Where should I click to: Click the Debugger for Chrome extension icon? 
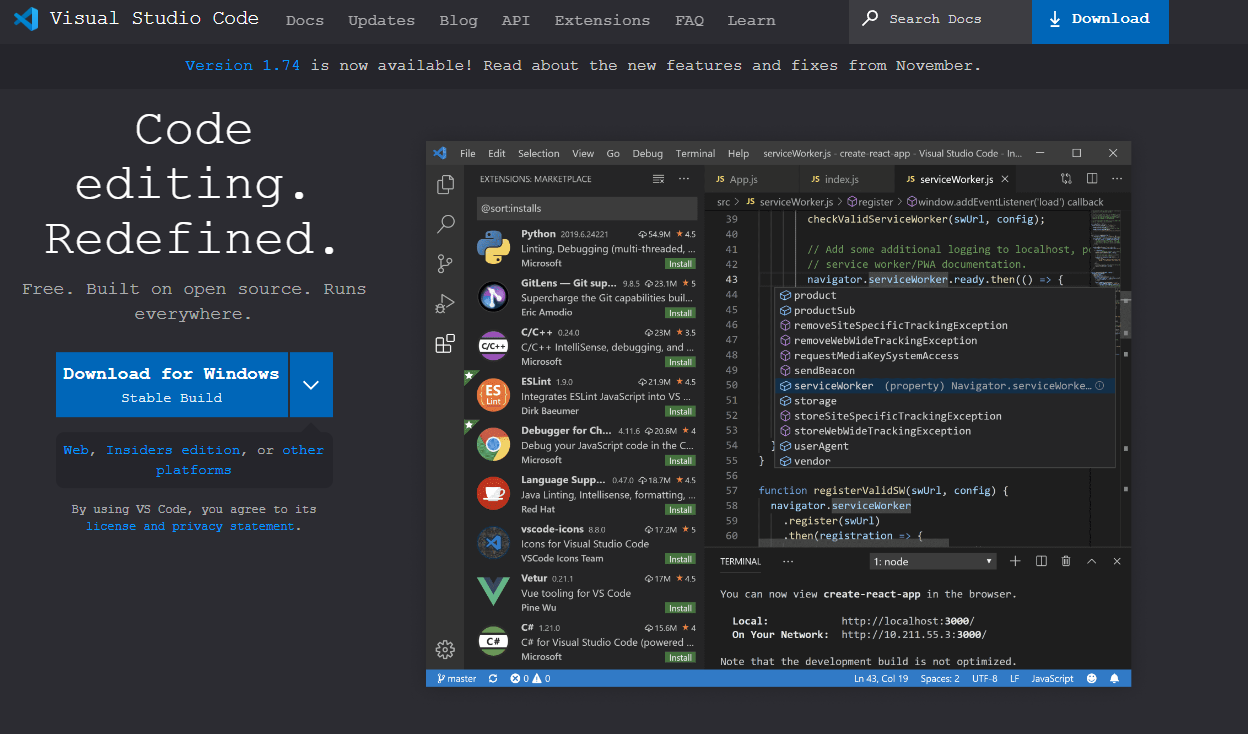pos(493,444)
